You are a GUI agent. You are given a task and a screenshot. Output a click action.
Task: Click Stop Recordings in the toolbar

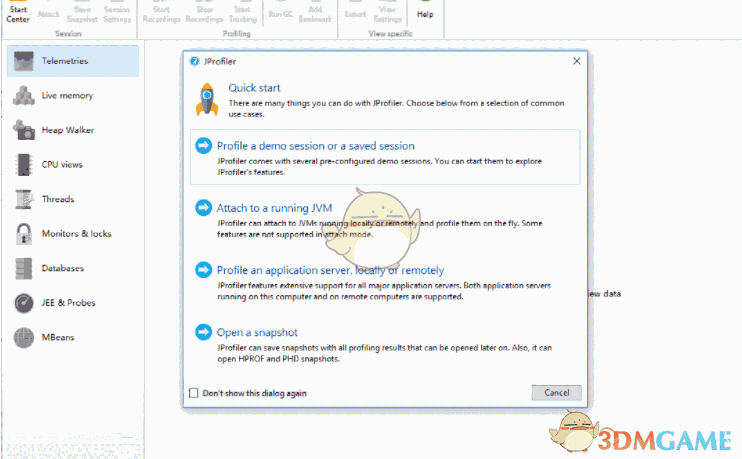click(204, 13)
